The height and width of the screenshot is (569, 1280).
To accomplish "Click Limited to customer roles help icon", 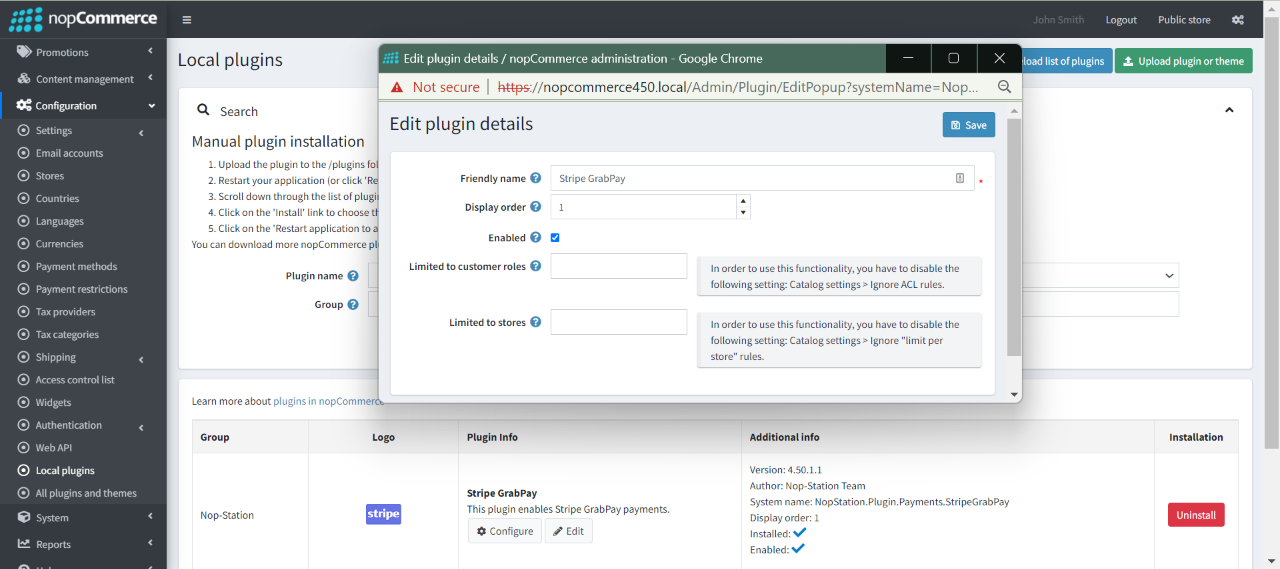I will point(536,266).
